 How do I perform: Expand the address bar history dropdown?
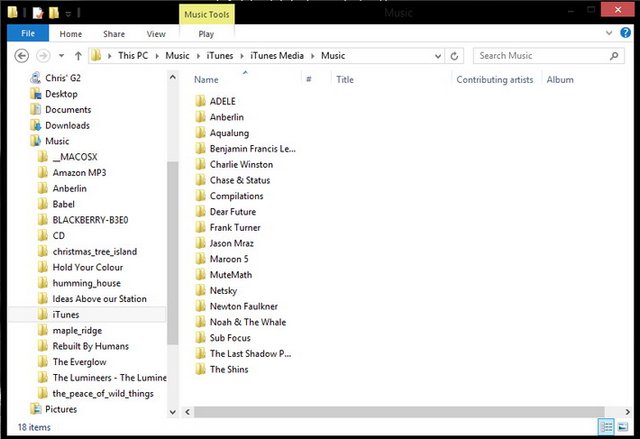[438, 56]
